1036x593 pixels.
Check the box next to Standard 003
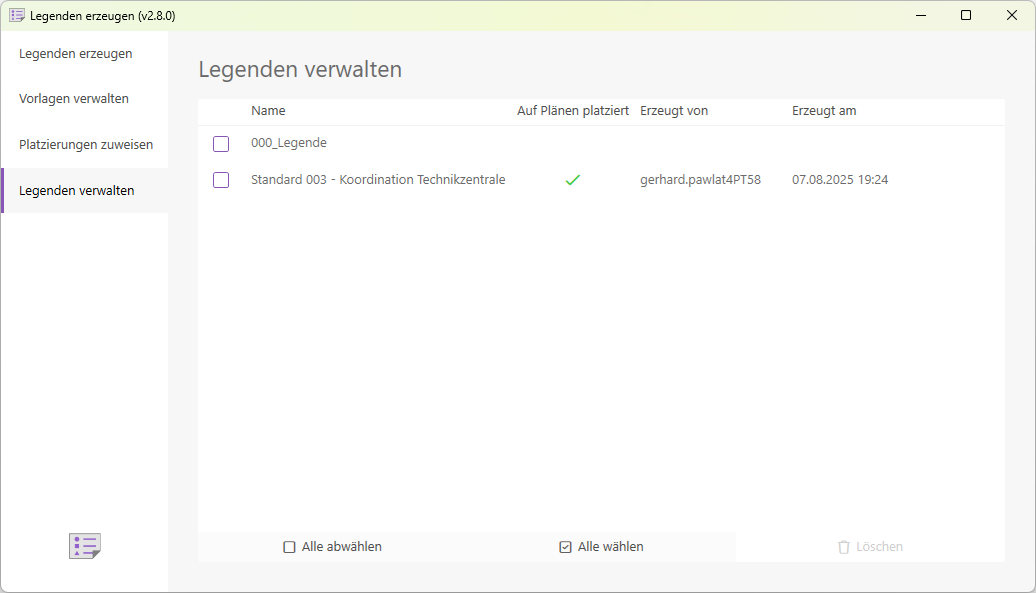(x=221, y=180)
